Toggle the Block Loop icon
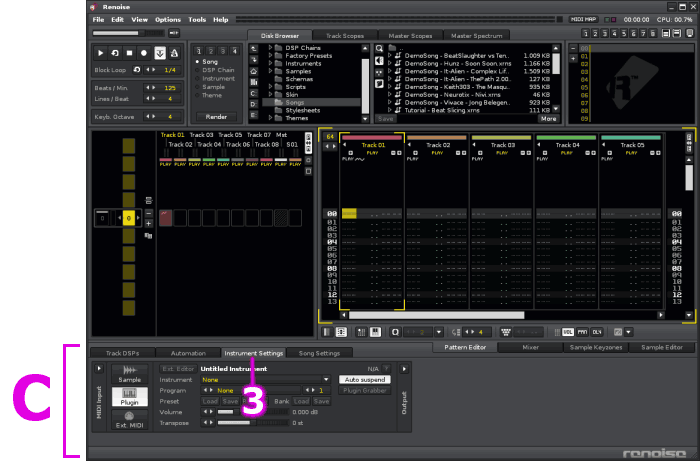Screen dimensions: 700x461 tap(137, 70)
